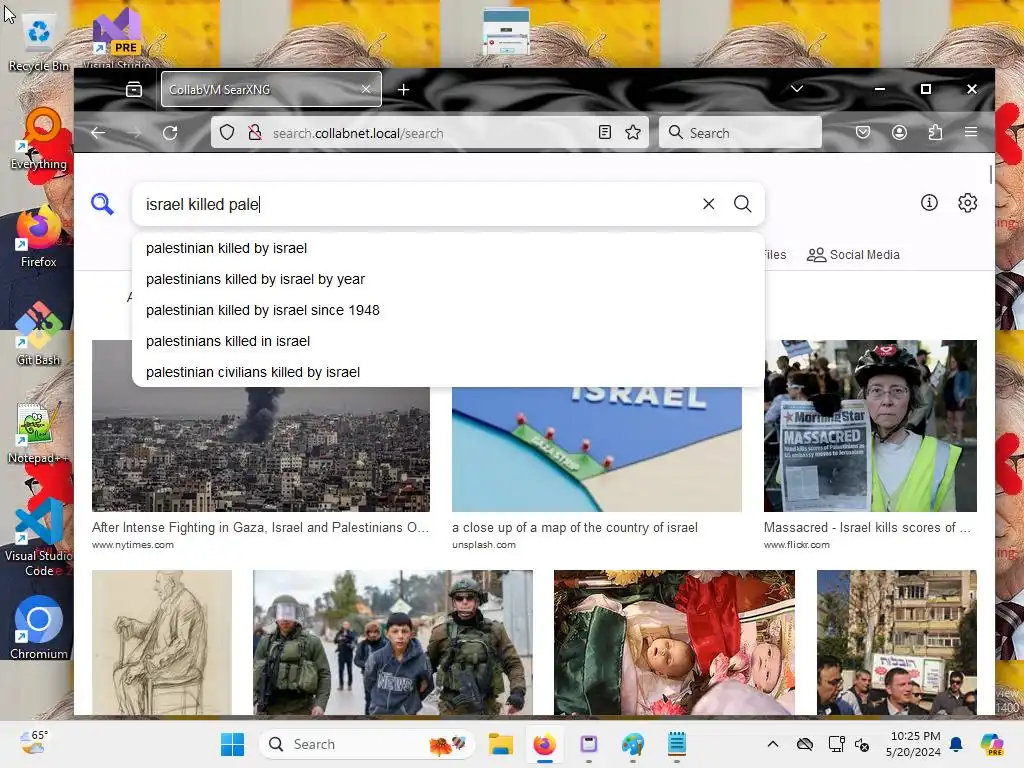The height and width of the screenshot is (768, 1024).
Task: Toggle reader view in address bar
Action: pyautogui.click(x=605, y=133)
